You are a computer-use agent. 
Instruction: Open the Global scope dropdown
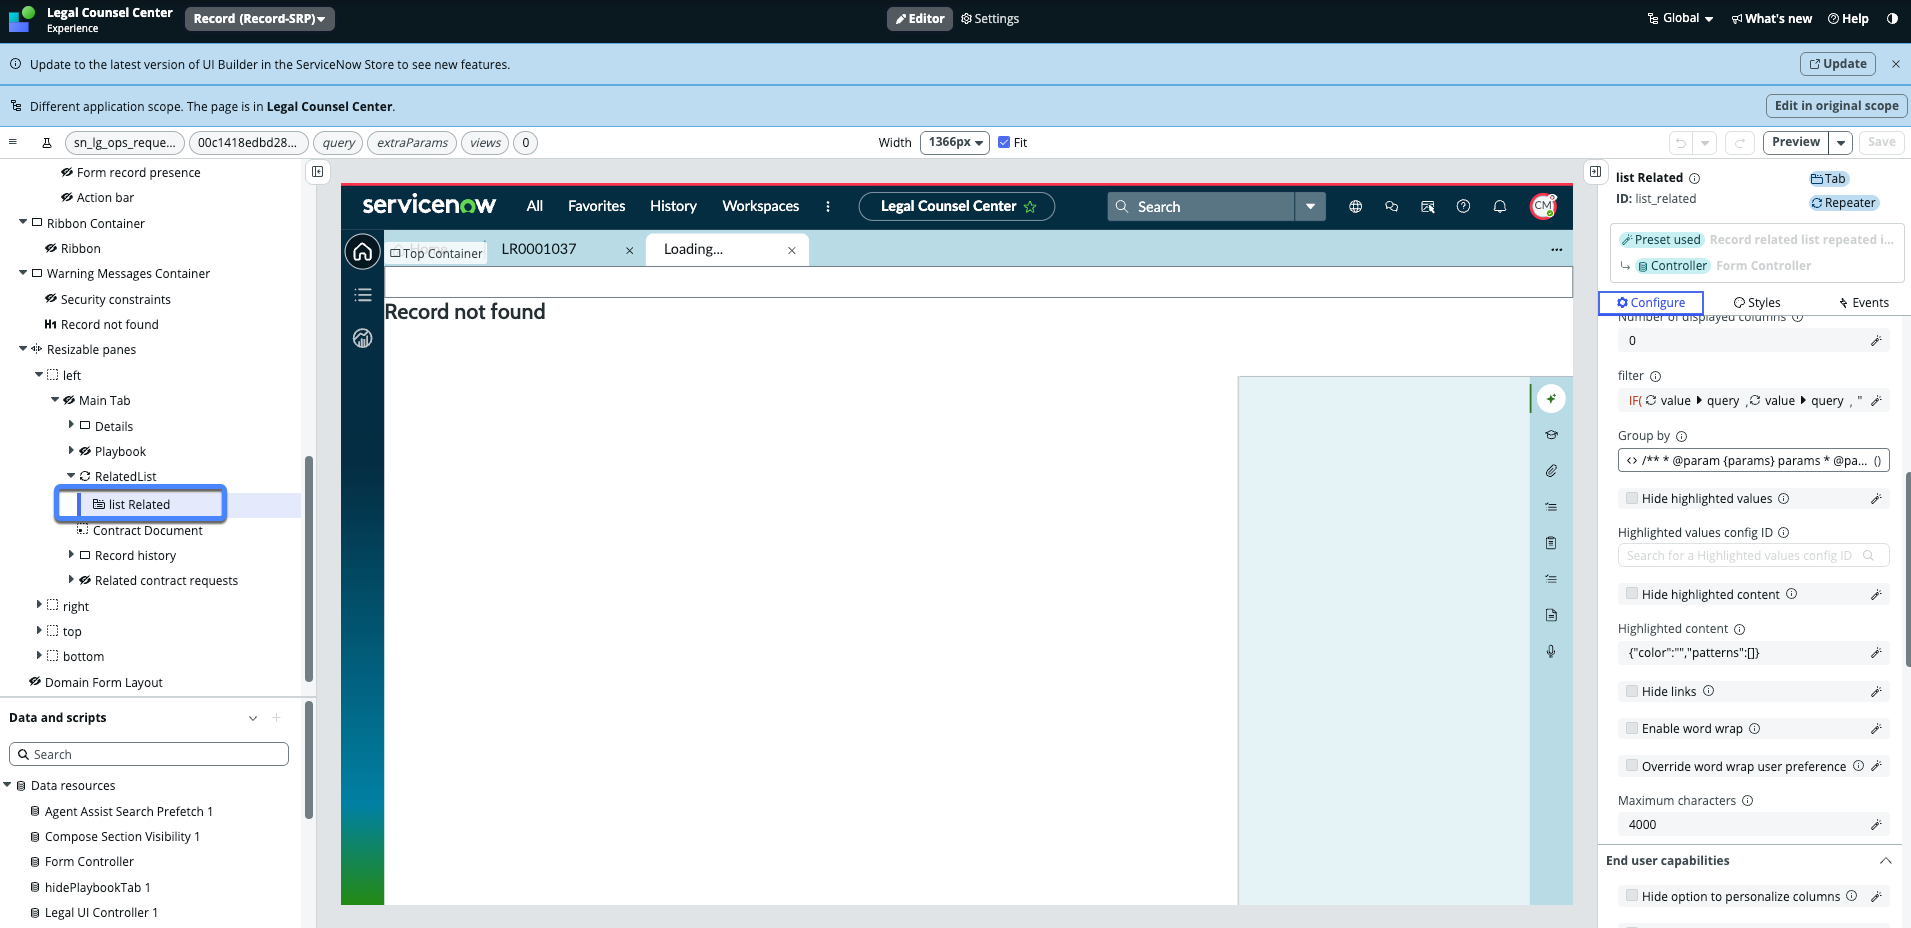(1680, 18)
